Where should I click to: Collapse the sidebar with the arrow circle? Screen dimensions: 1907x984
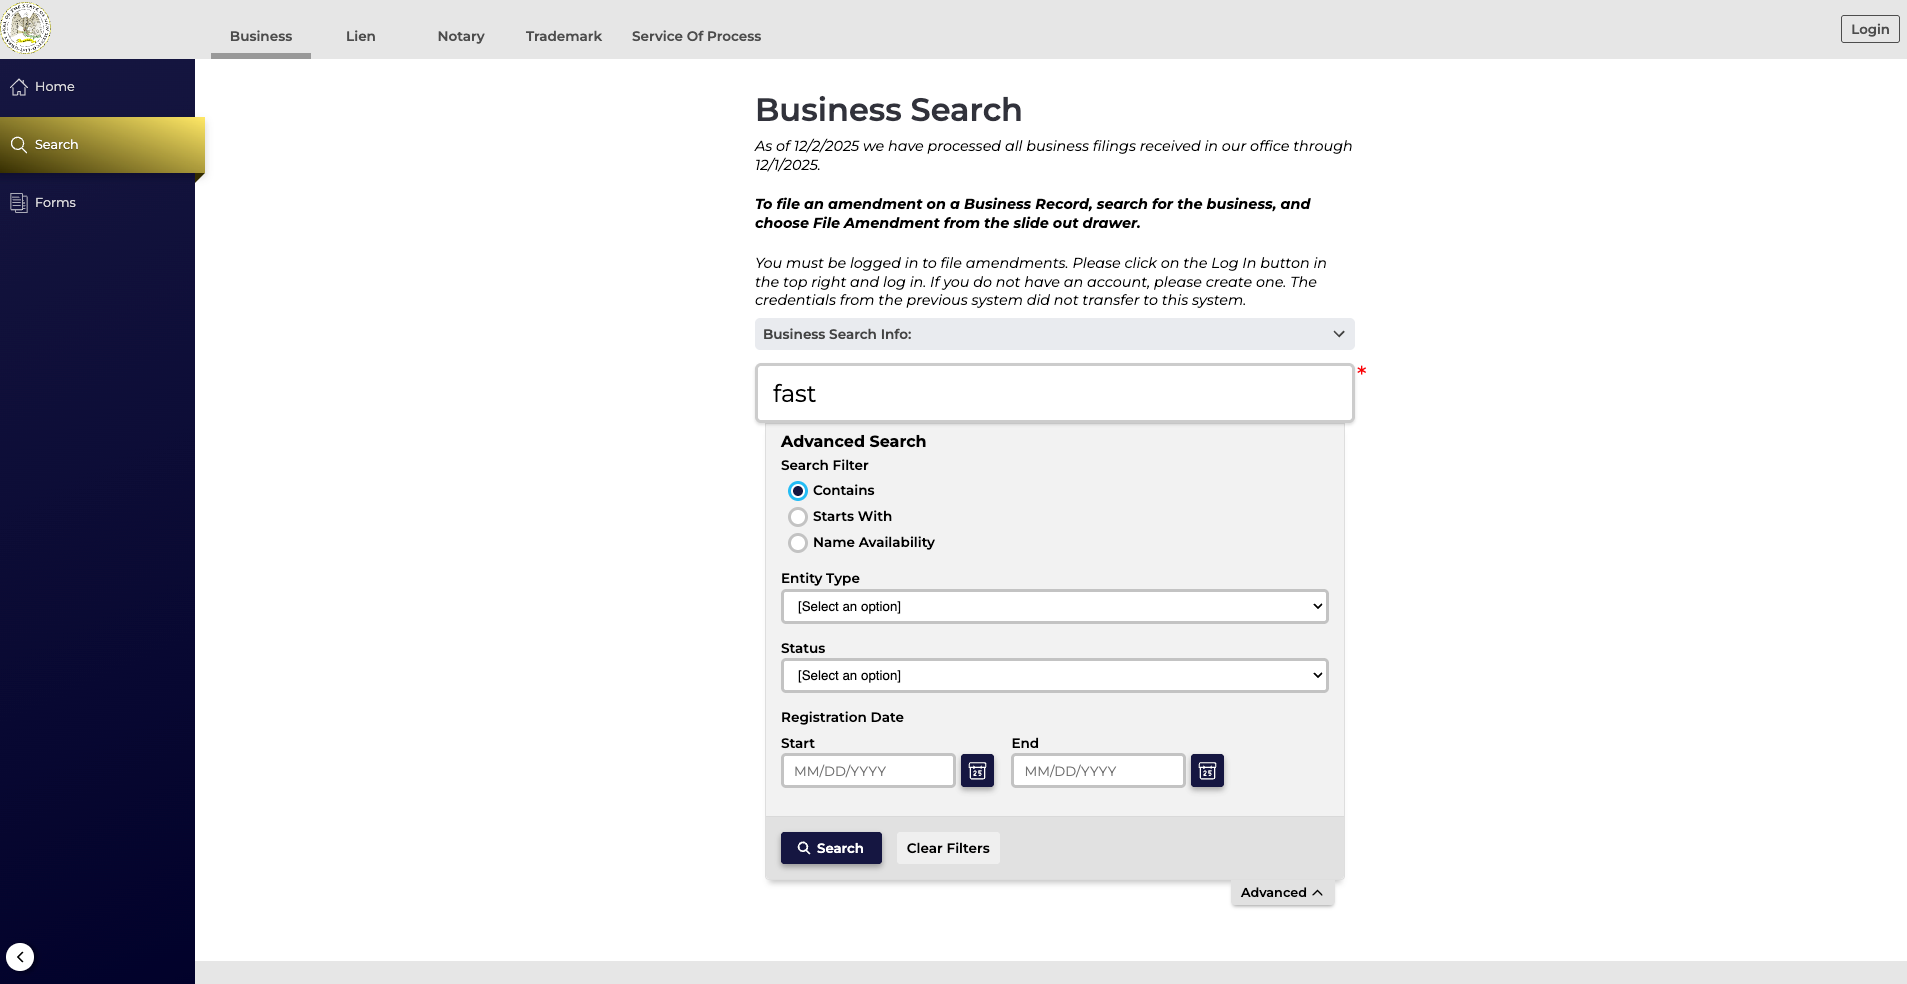20,956
